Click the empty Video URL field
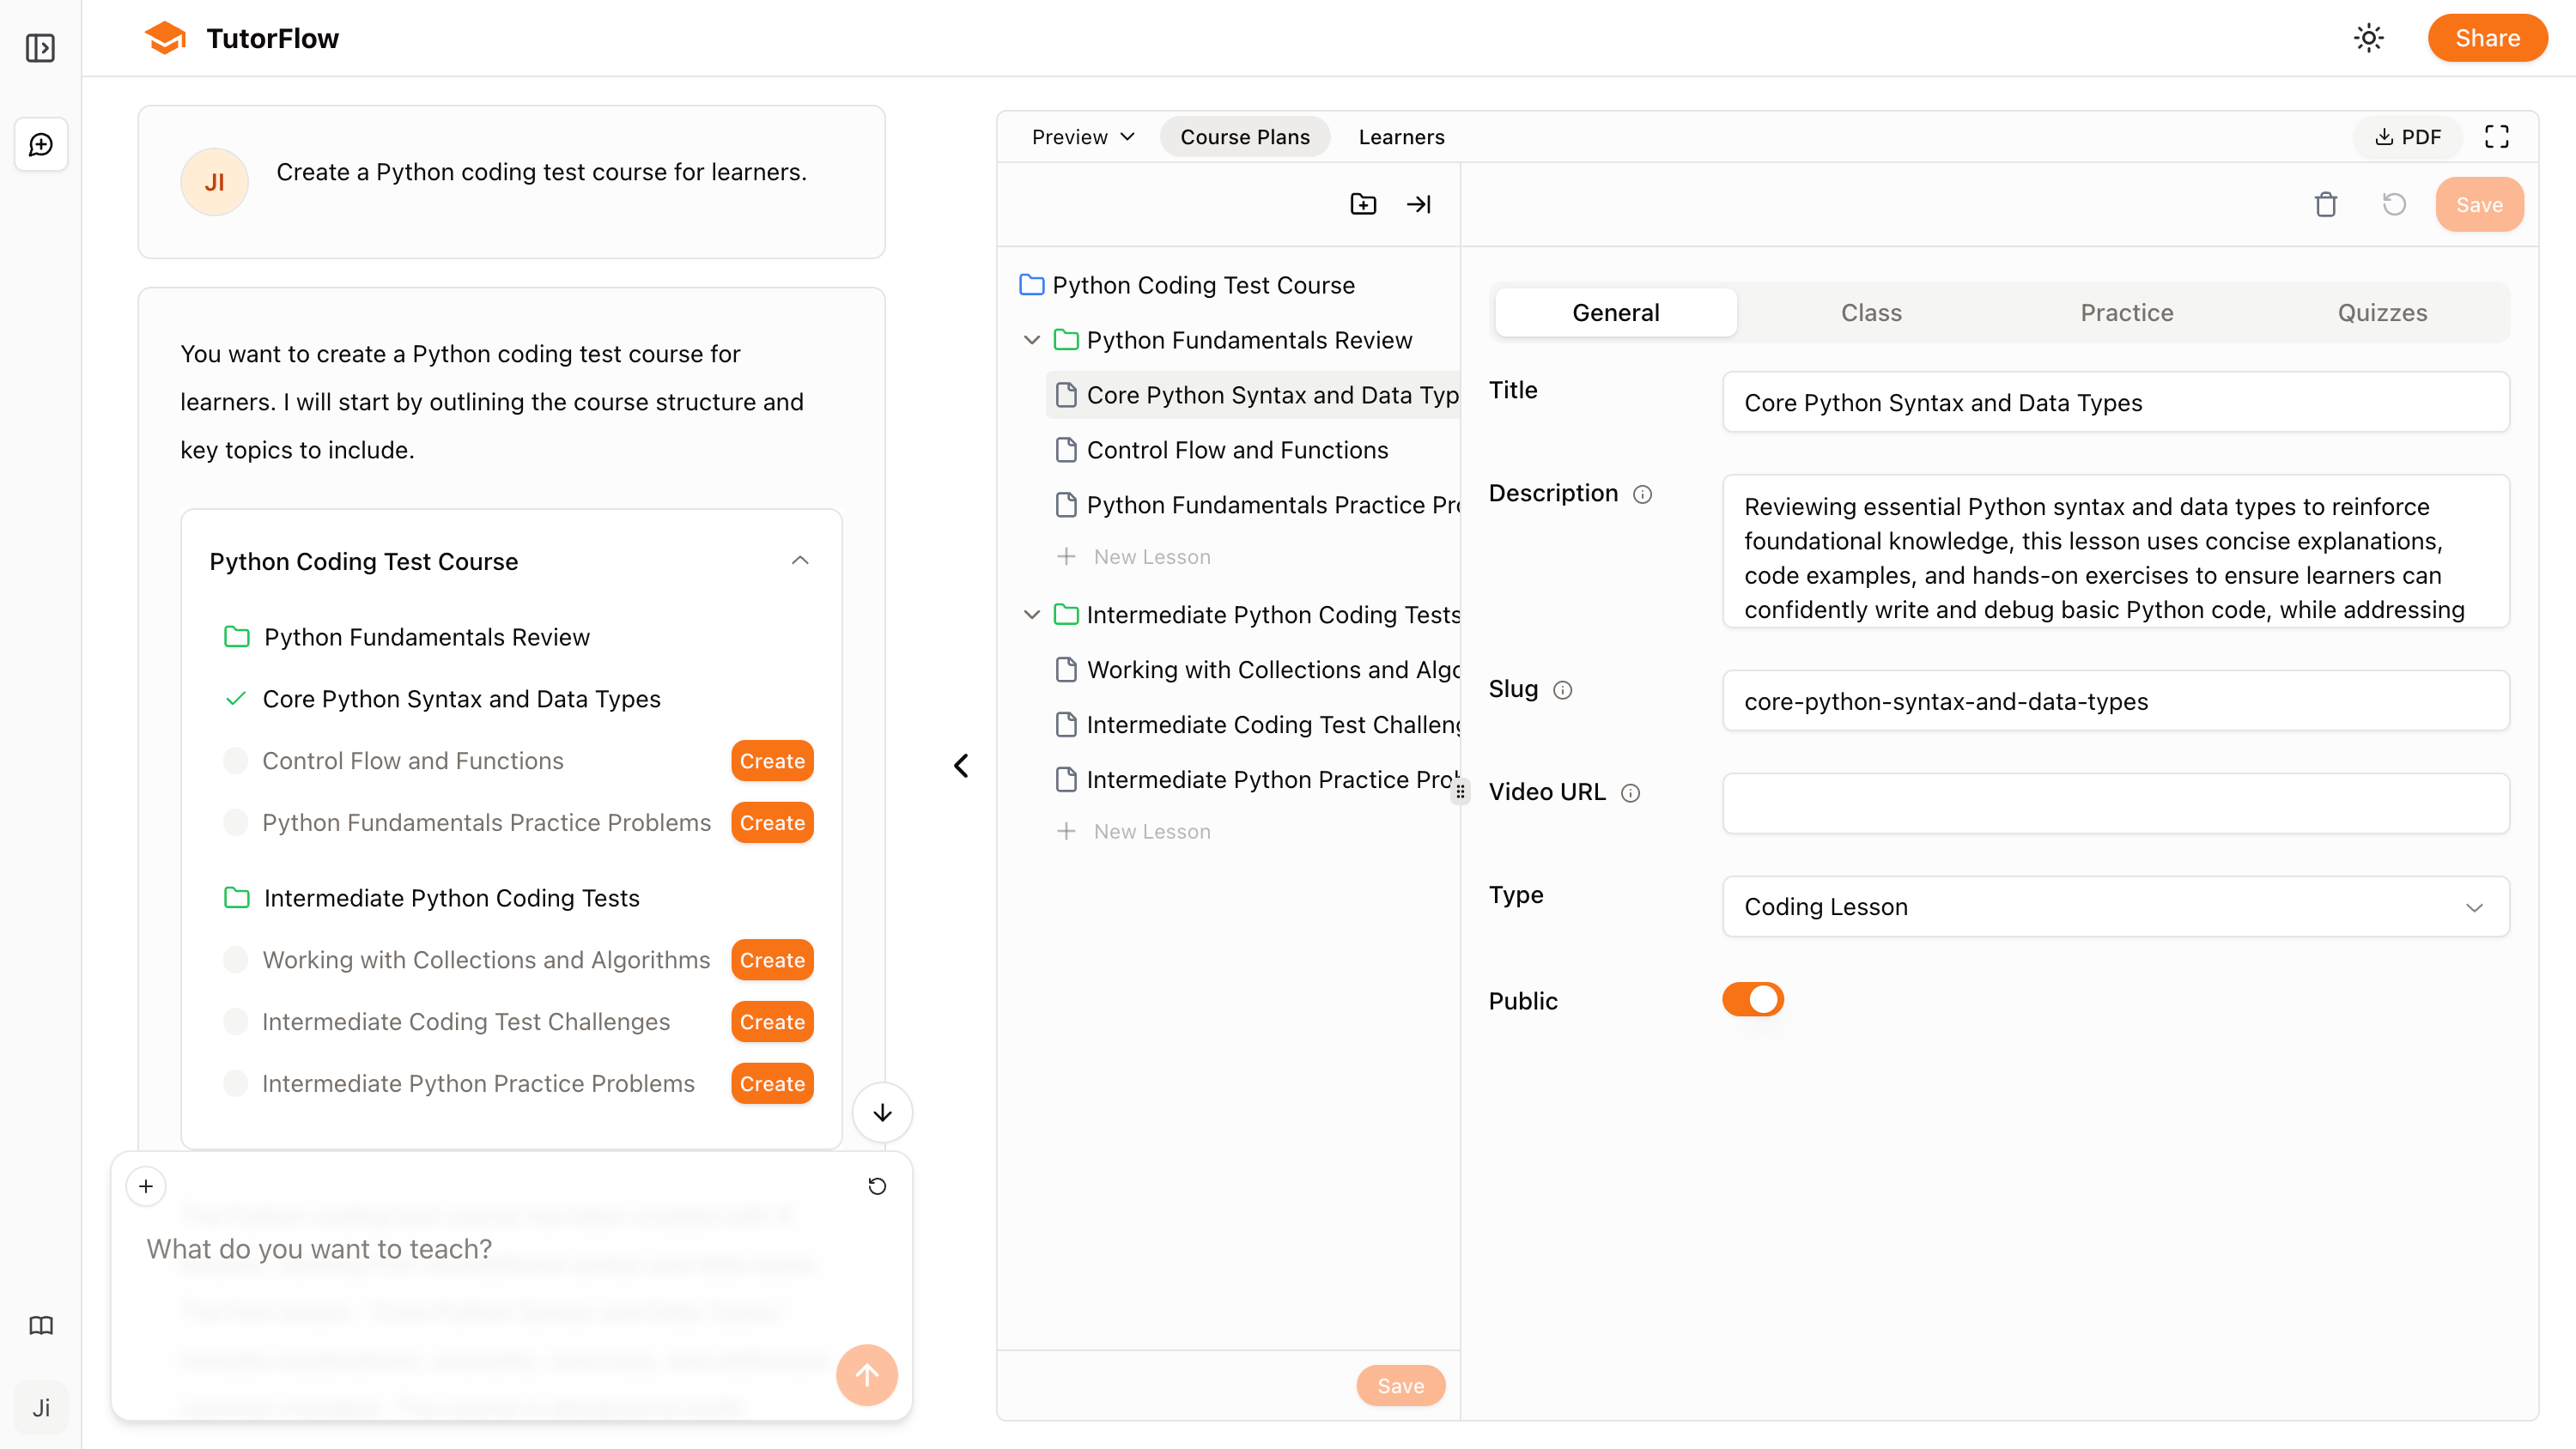This screenshot has width=2576, height=1449. pos(2115,804)
